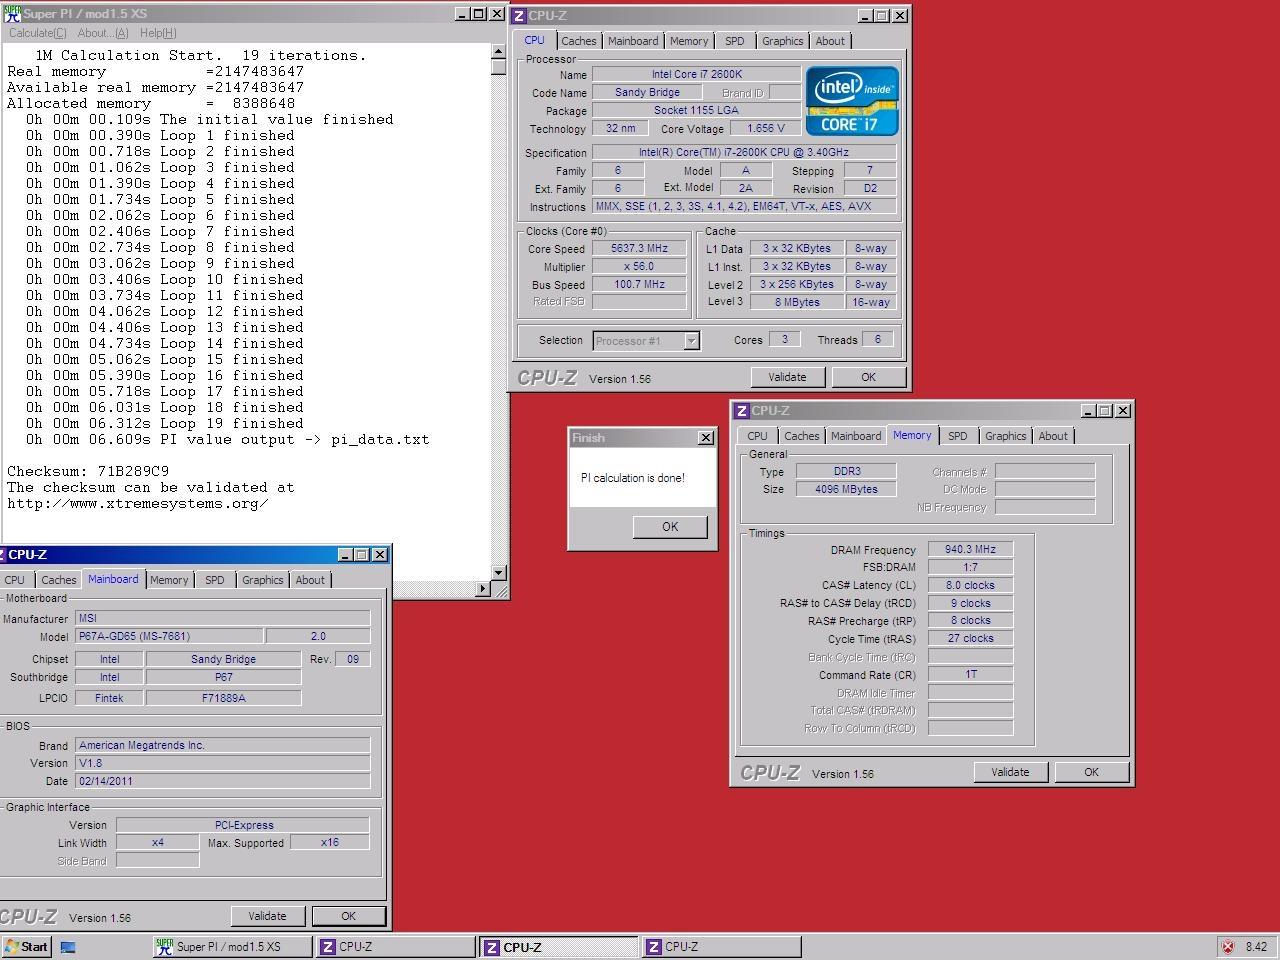1280x960 pixels.
Task: Open CPU tab in mainboard CPU-Z window
Action: click(x=14, y=580)
